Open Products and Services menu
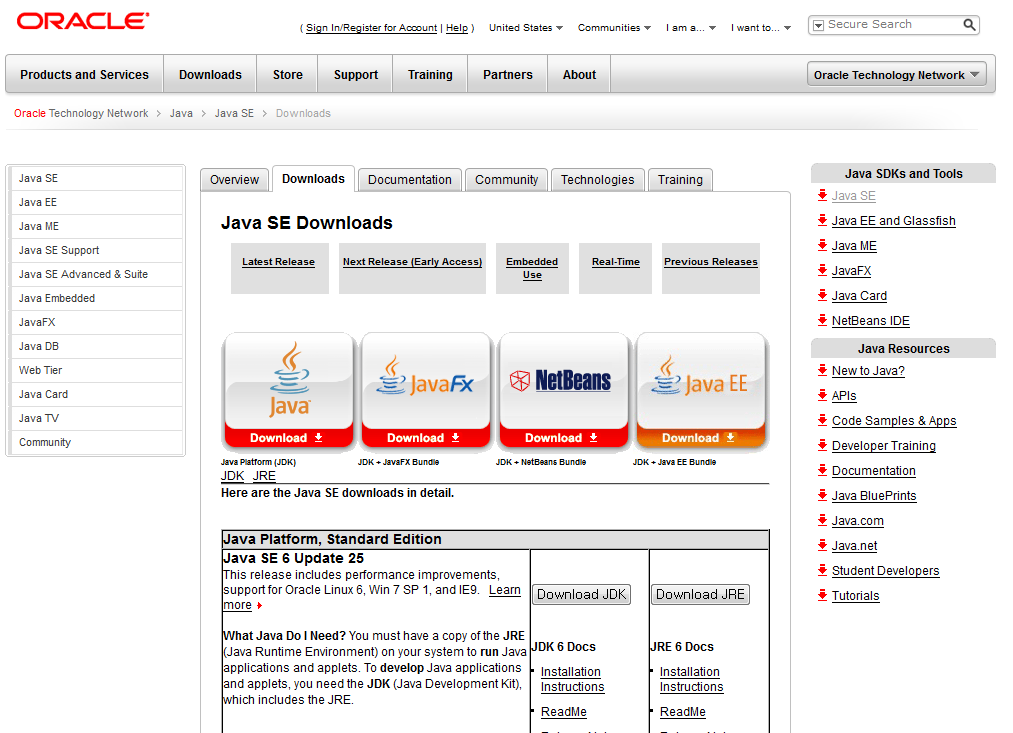1013x733 pixels. point(84,74)
